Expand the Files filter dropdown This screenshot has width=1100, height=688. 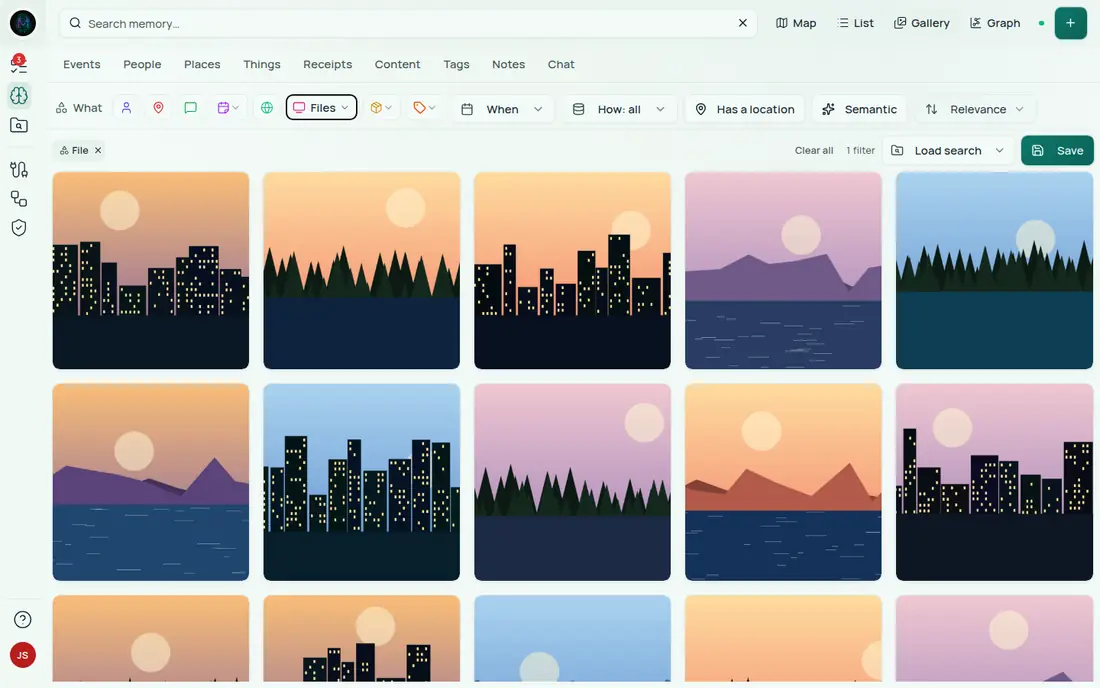pyautogui.click(x=321, y=107)
